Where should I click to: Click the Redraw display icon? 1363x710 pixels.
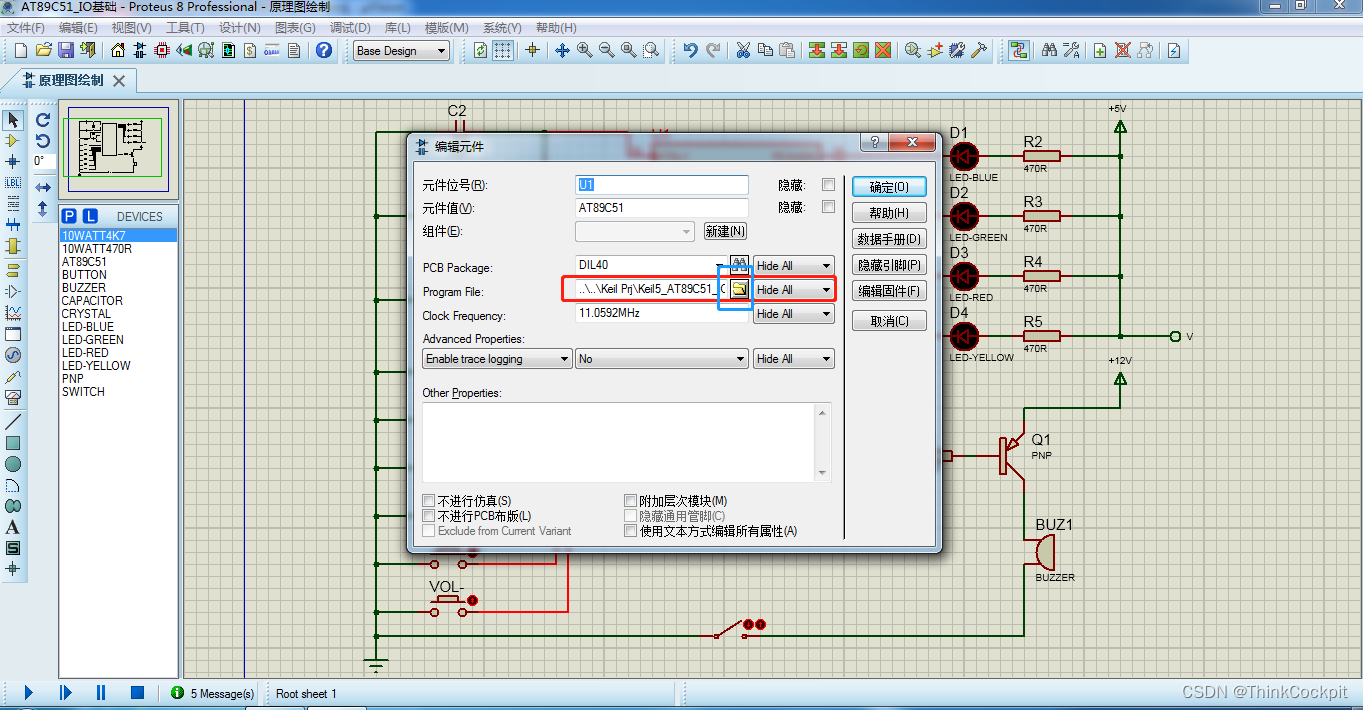tap(481, 50)
